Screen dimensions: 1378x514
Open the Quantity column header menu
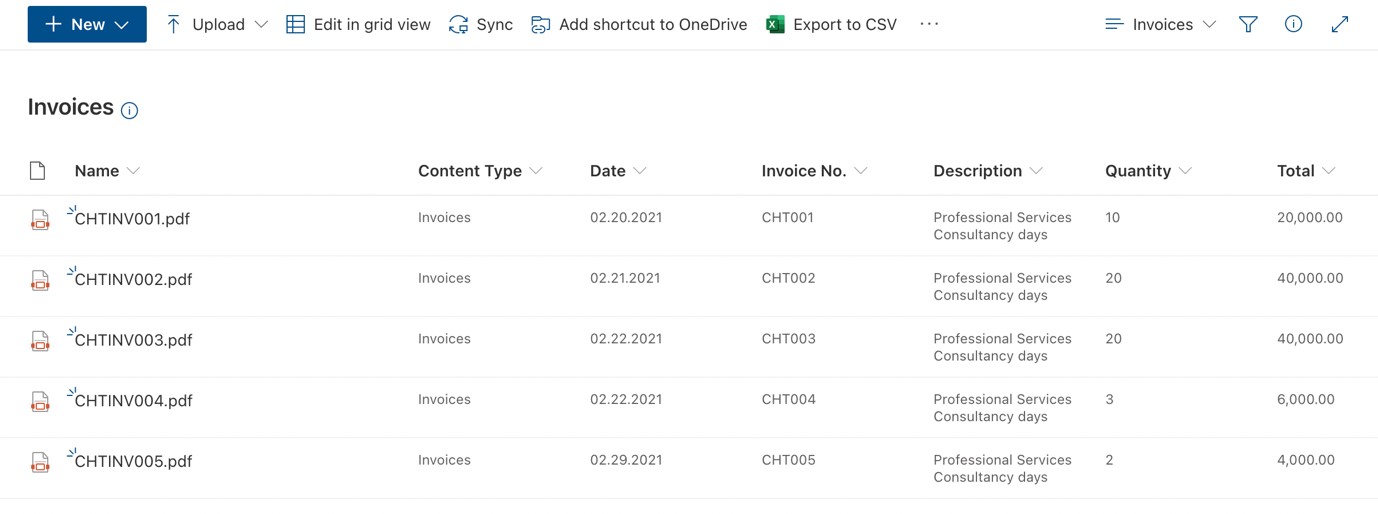[1148, 171]
